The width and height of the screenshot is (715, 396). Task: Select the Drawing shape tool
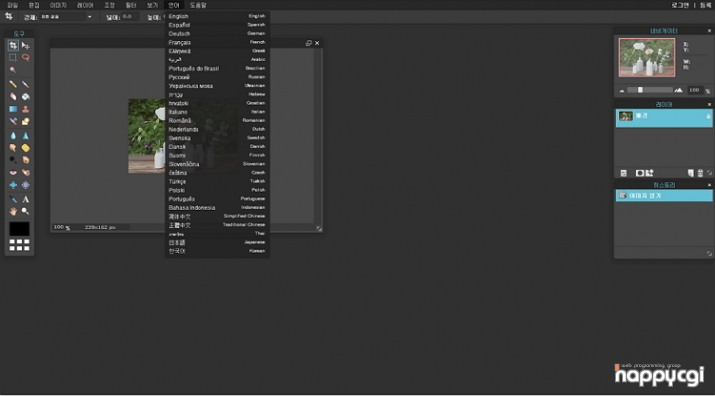26,121
